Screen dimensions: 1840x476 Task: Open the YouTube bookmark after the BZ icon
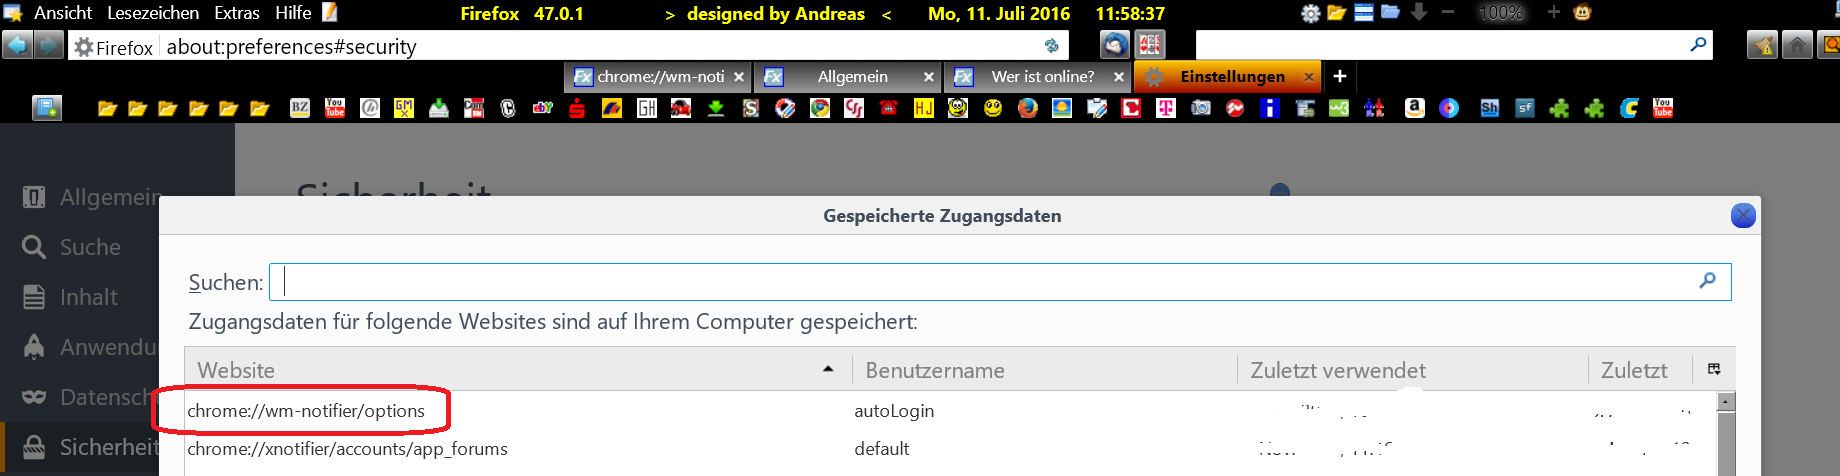[x=335, y=108]
